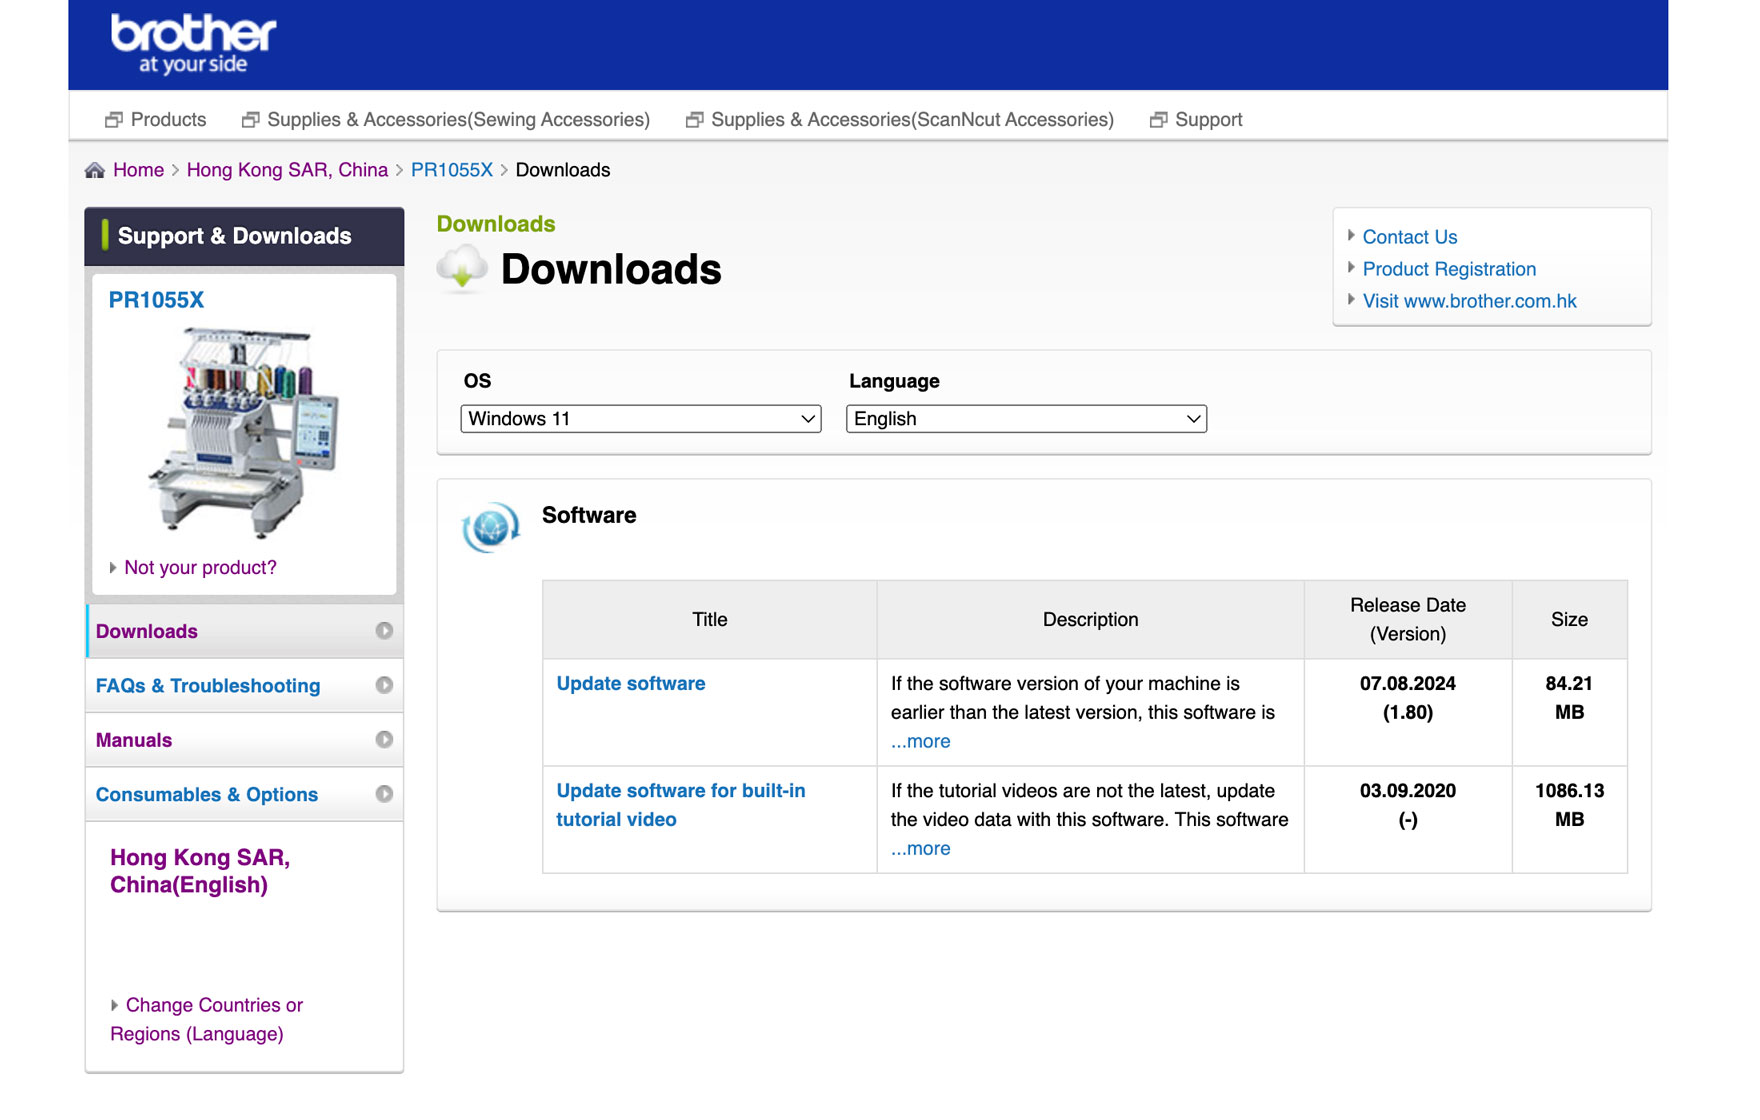The width and height of the screenshot is (1760, 1120).
Task: Click the Title column header
Action: tap(709, 619)
